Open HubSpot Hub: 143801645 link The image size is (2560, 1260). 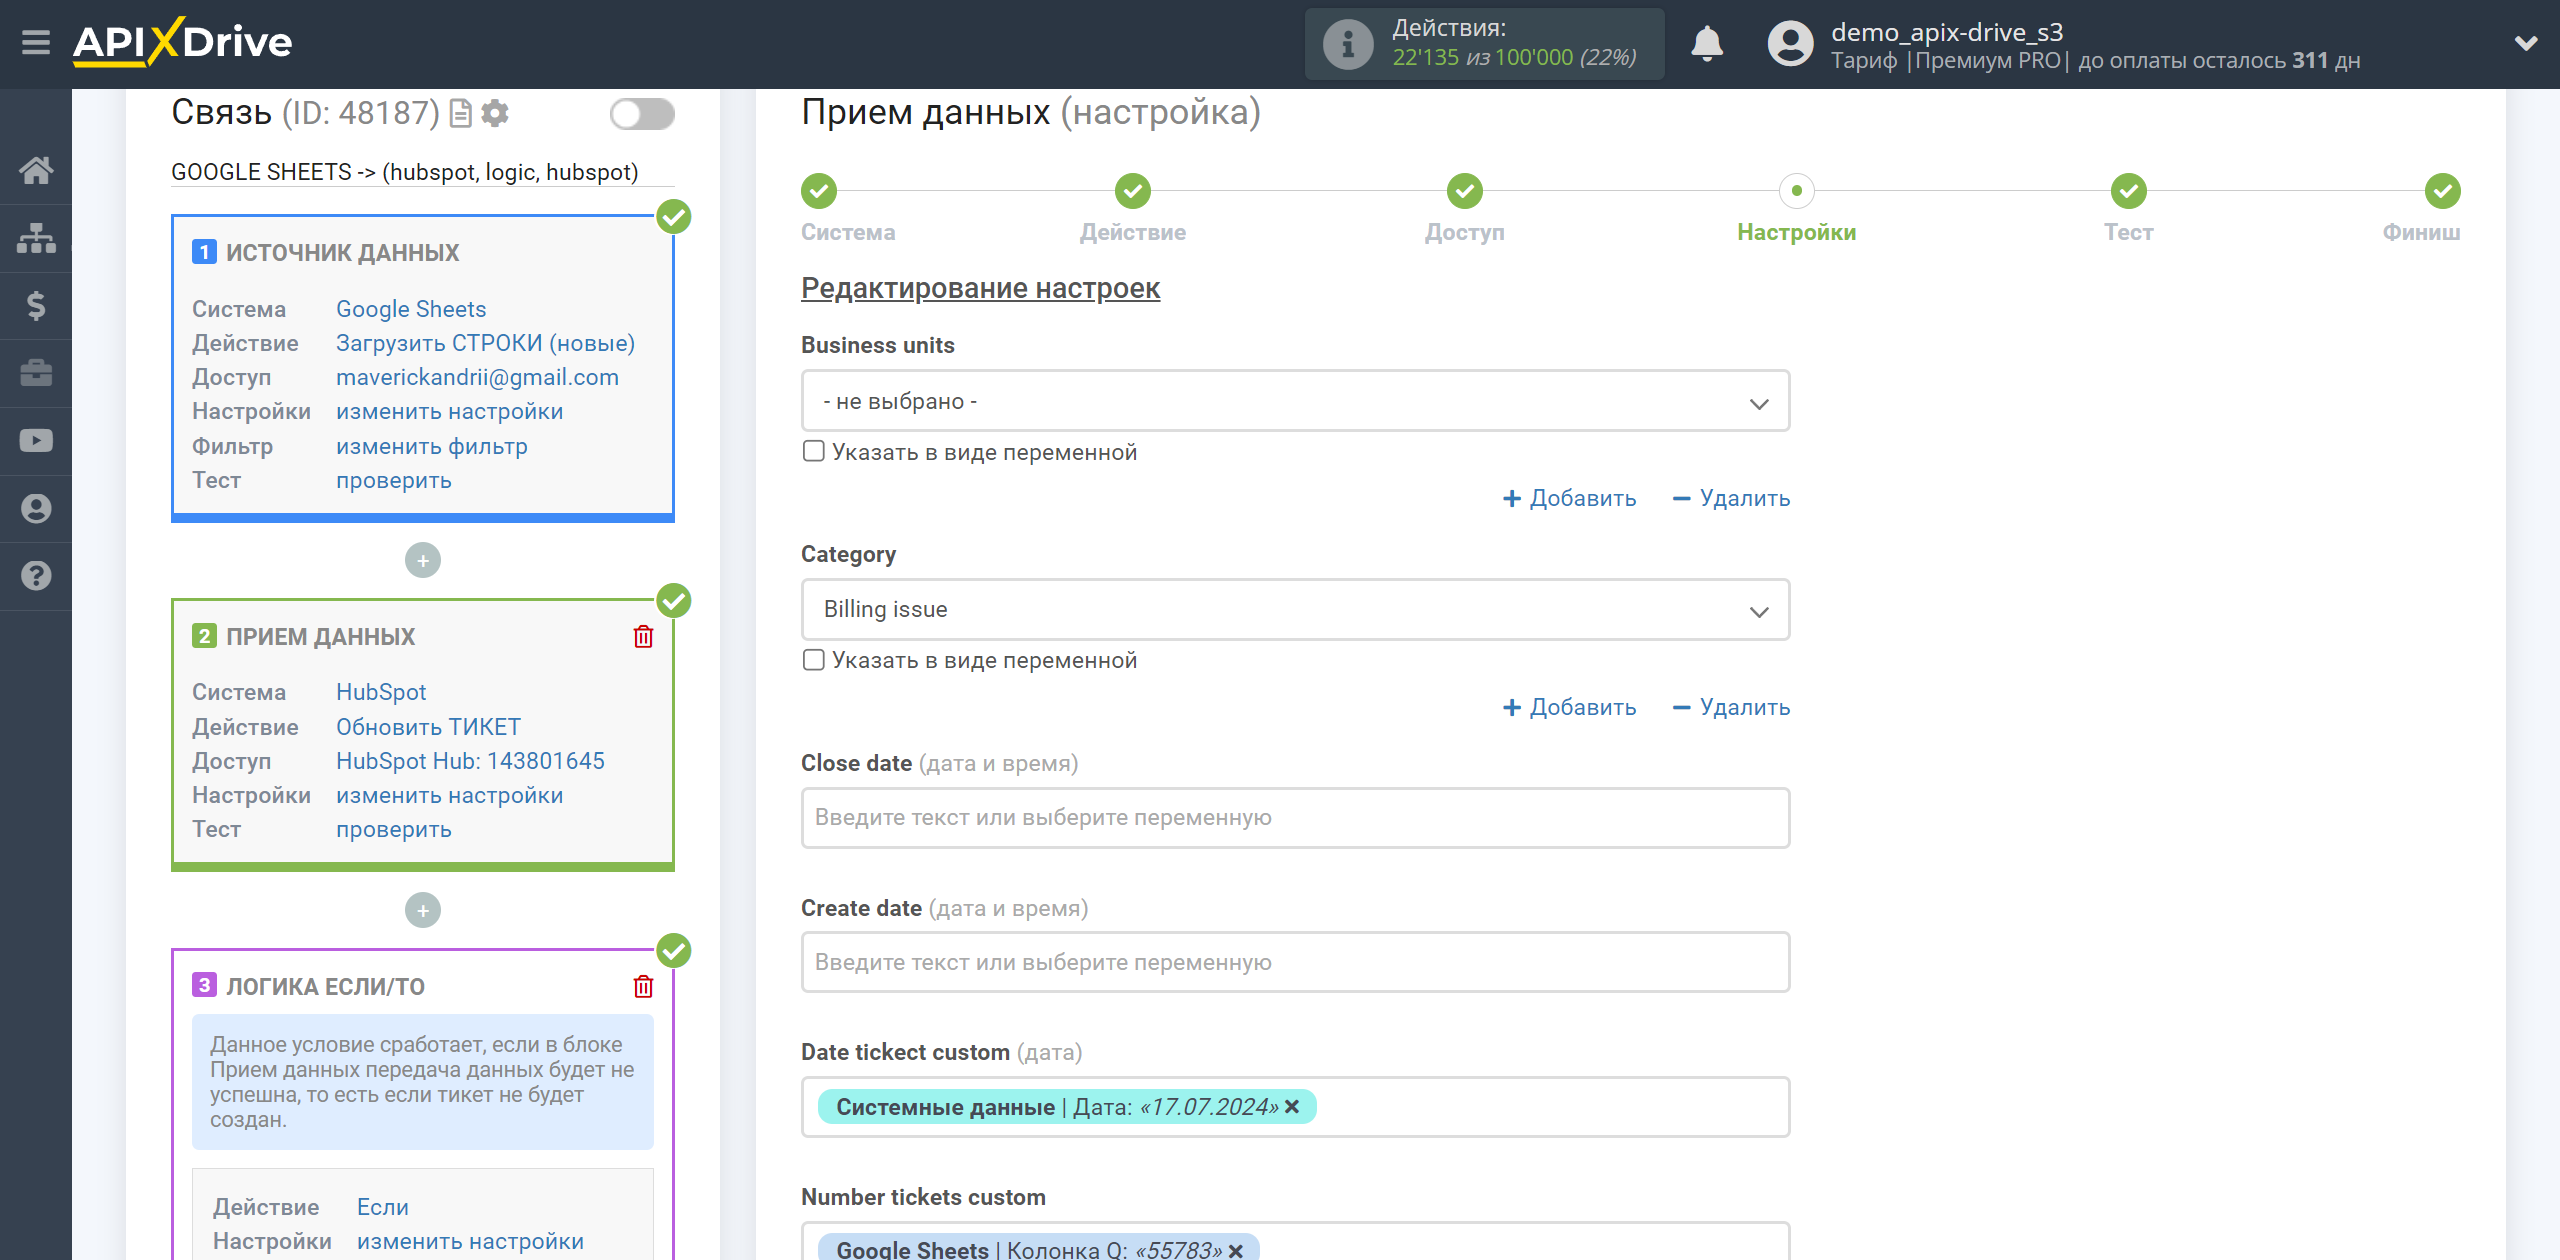470,761
